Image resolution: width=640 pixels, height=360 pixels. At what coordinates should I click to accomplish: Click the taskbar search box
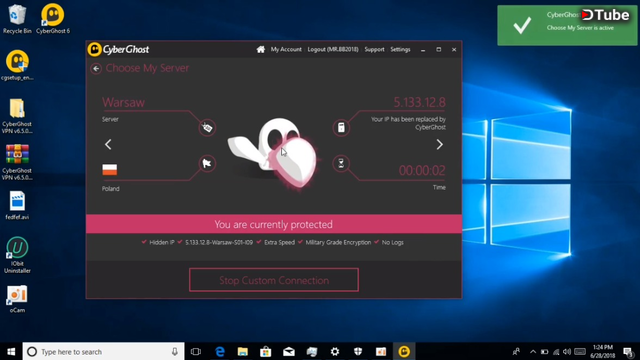(103, 351)
